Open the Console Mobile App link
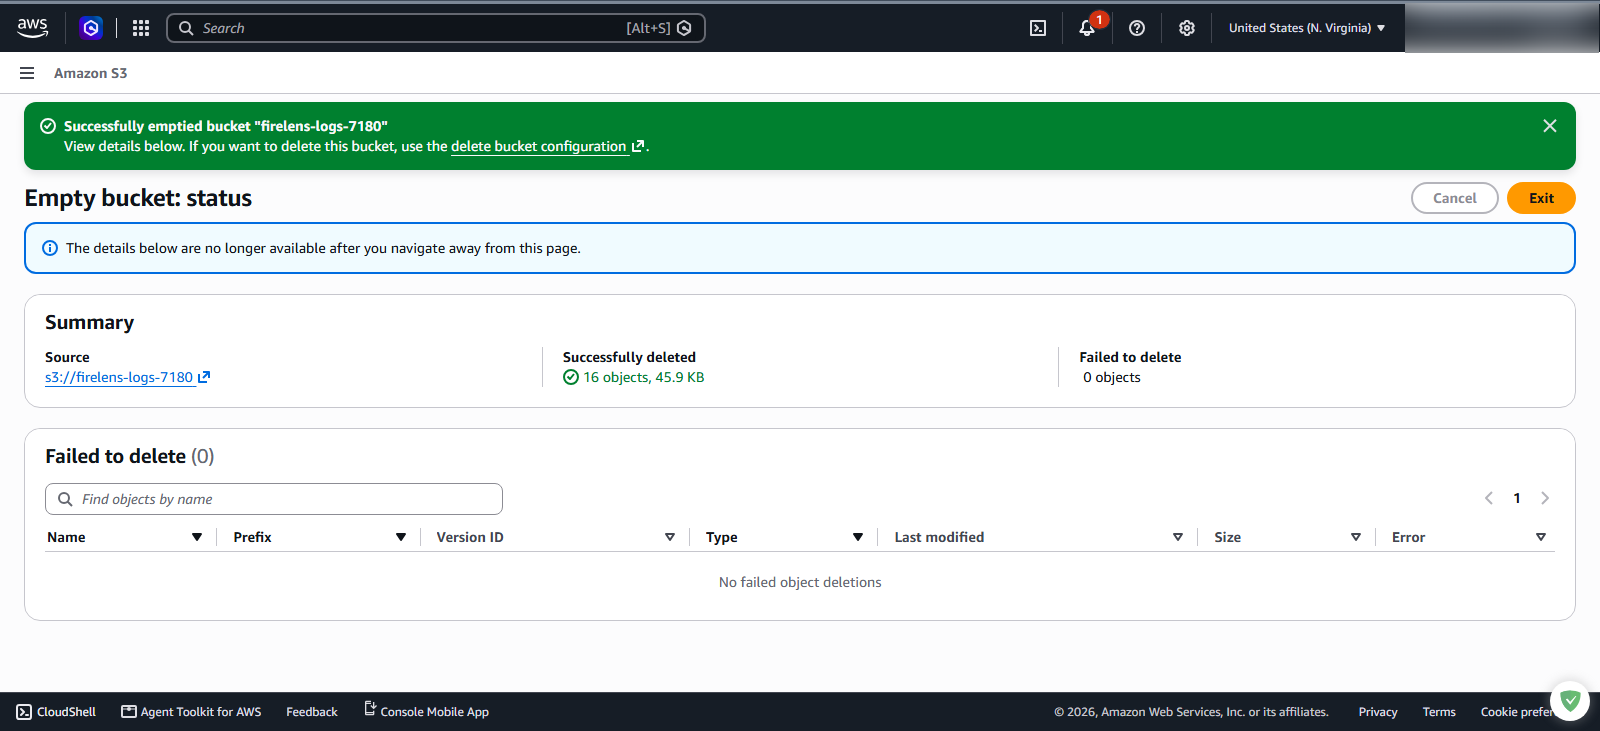The width and height of the screenshot is (1600, 731). coord(426,712)
